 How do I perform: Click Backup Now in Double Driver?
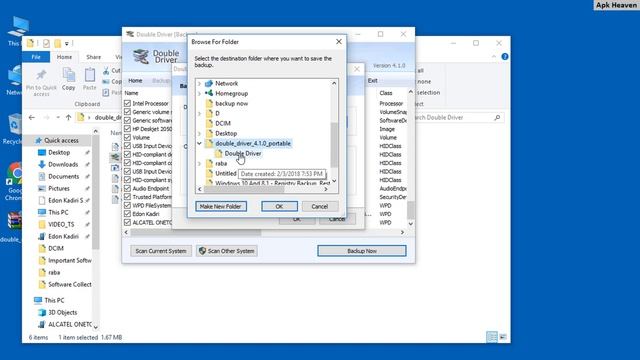click(x=362, y=251)
